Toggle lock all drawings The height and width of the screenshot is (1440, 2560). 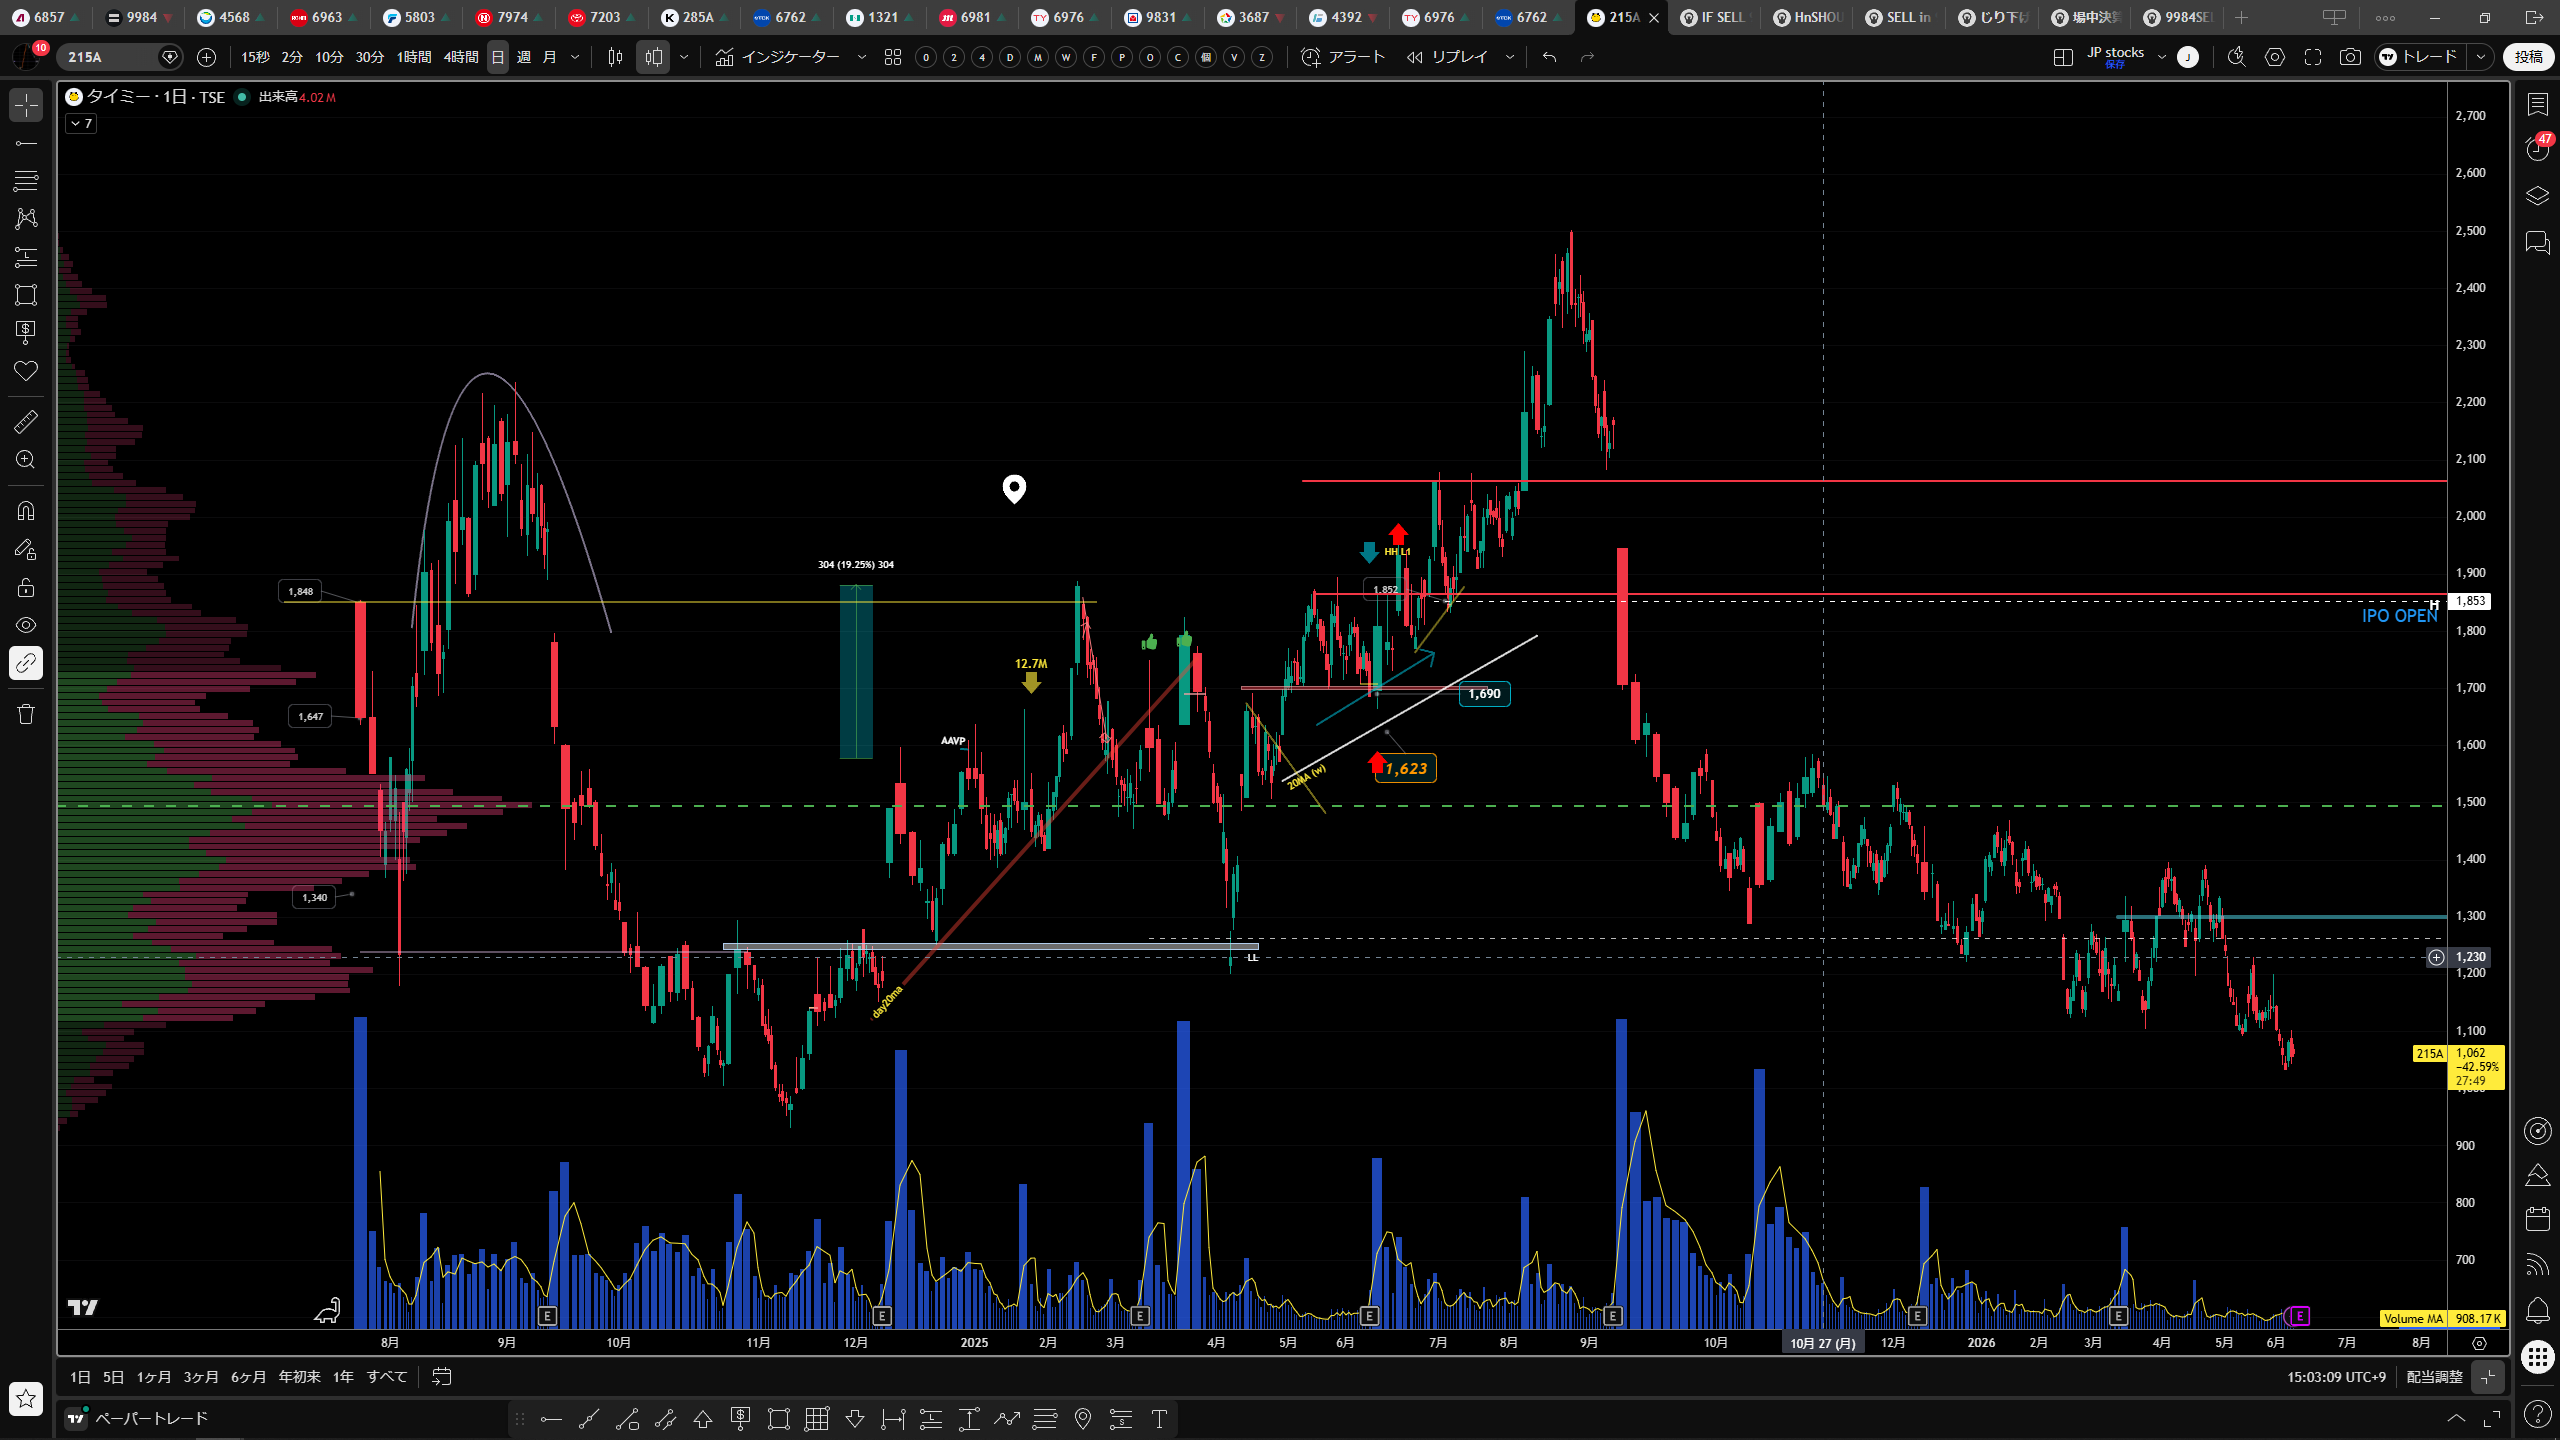[x=26, y=587]
